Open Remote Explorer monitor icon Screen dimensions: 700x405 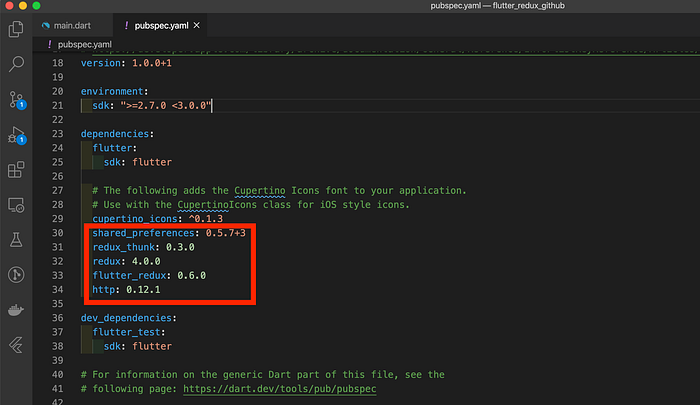(16, 205)
